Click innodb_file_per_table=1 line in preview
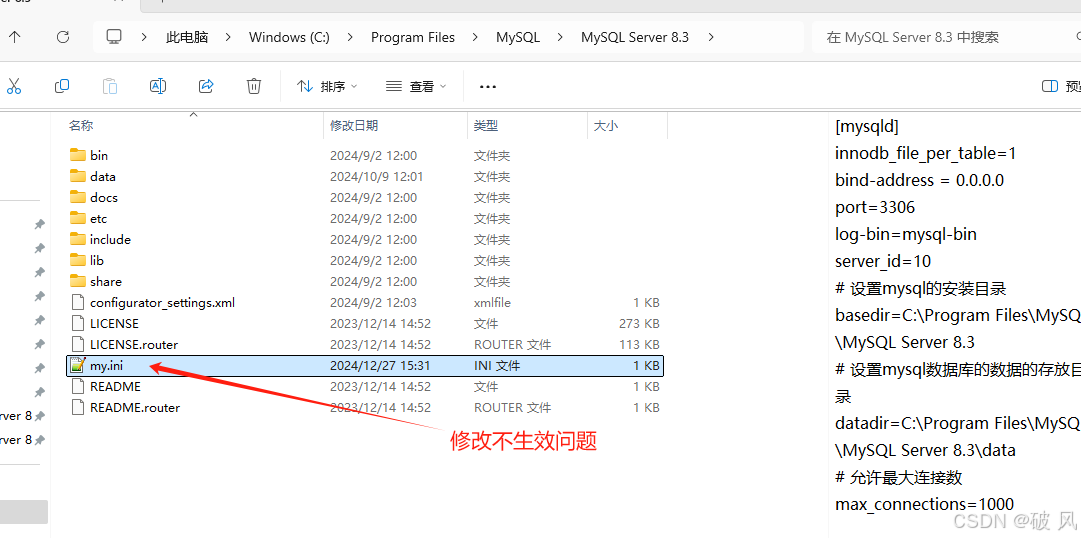The width and height of the screenshot is (1081, 538). point(925,154)
